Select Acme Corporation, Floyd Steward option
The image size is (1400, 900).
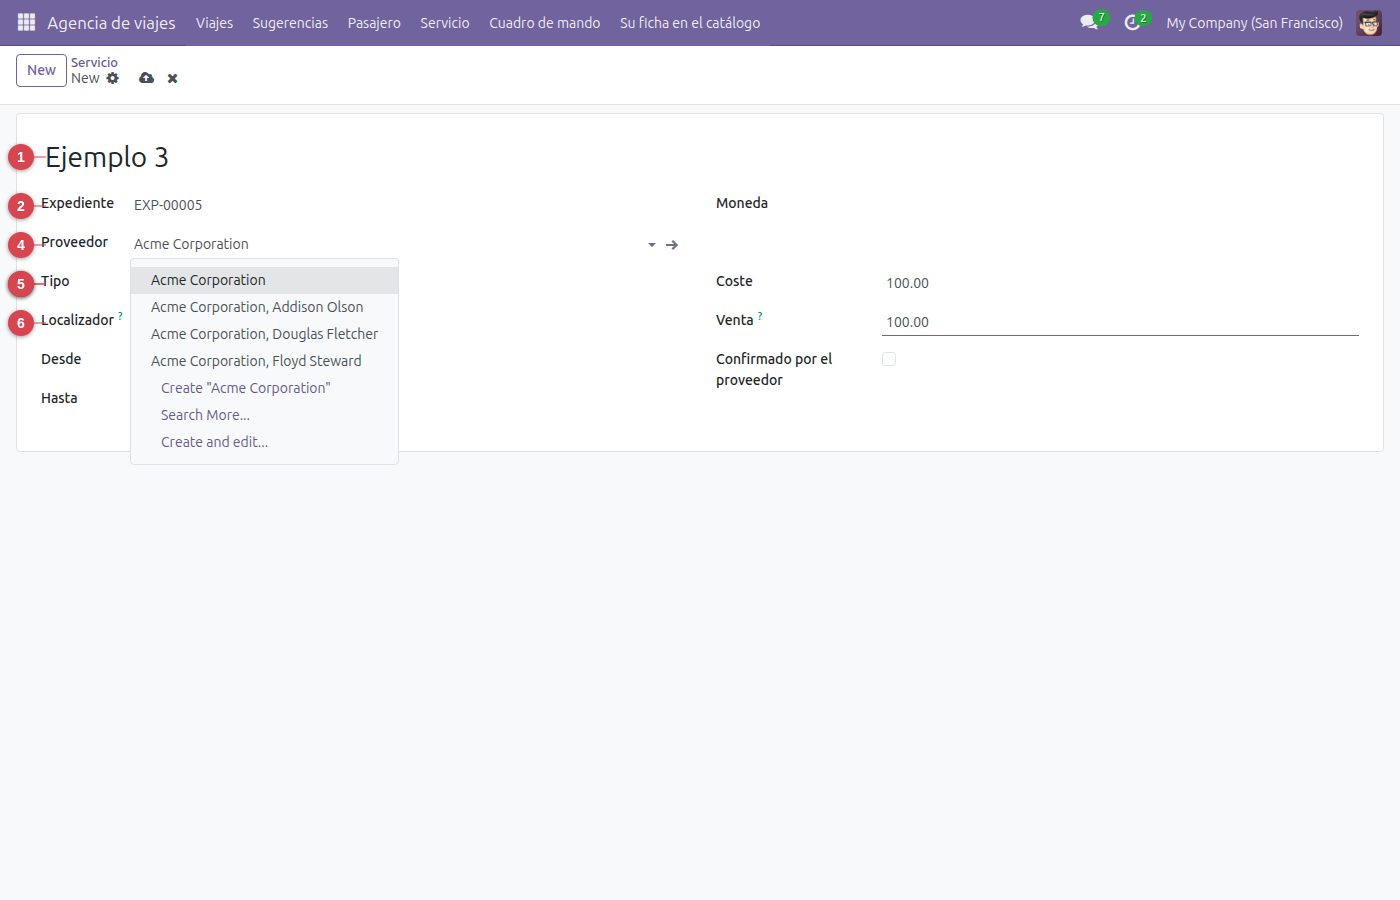tap(264, 361)
